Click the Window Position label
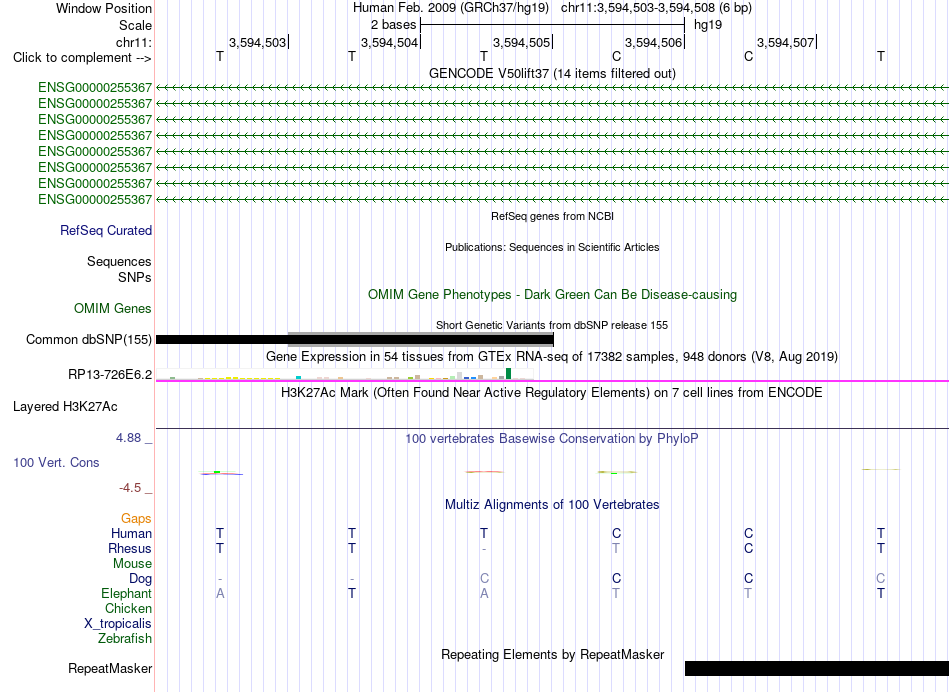This screenshot has height=692, width=950. [x=104, y=8]
